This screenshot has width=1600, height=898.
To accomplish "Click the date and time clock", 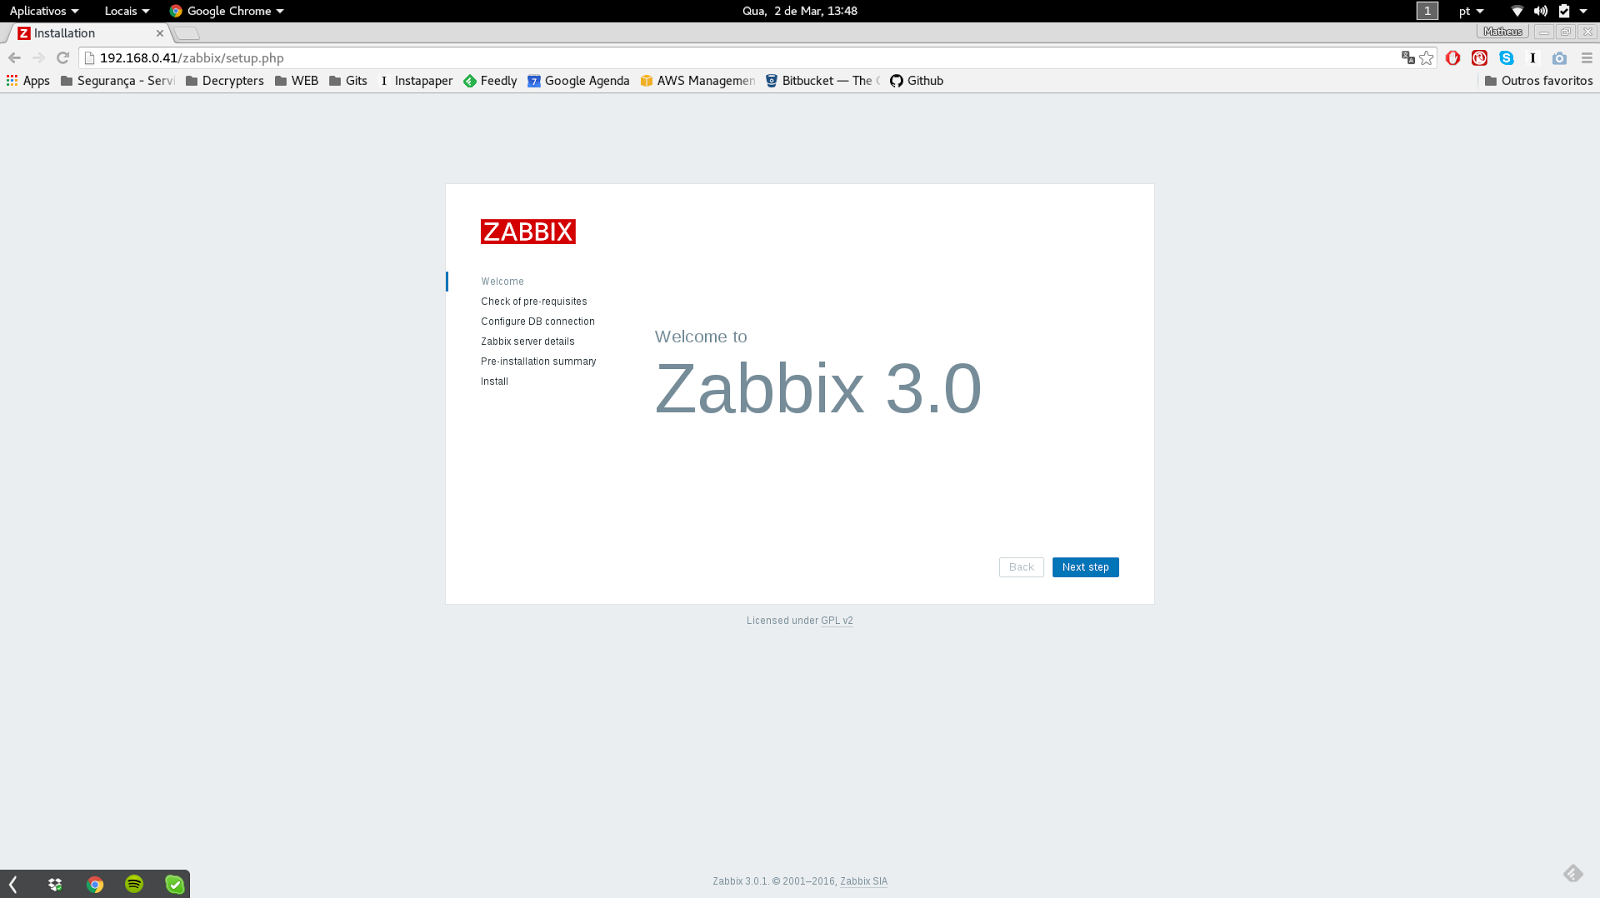I will coord(800,11).
